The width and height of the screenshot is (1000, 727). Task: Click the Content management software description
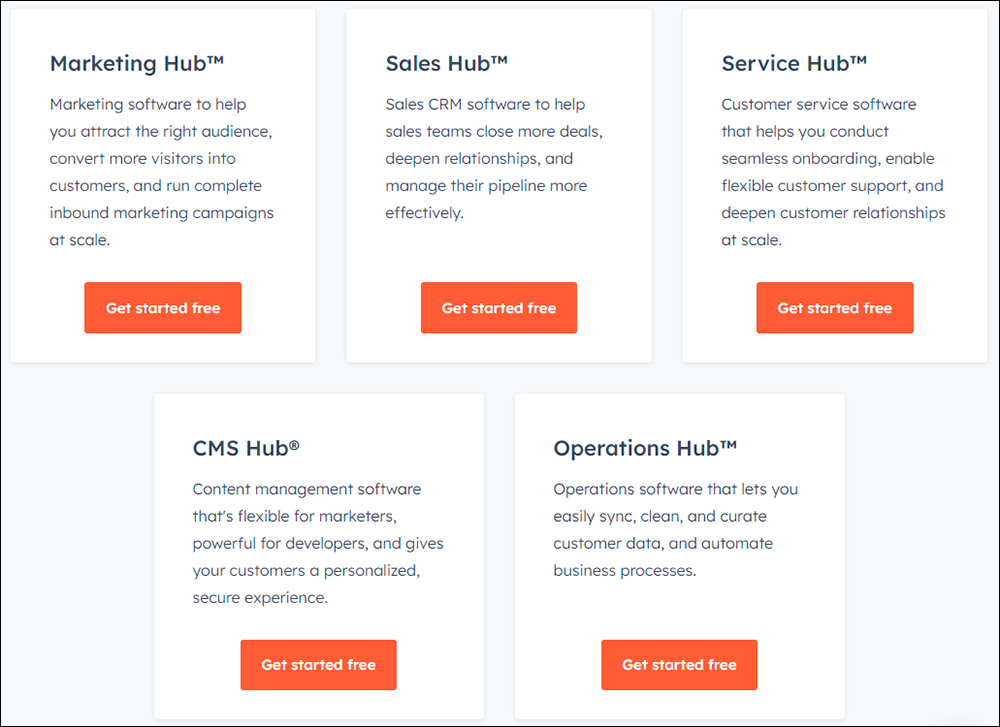318,543
